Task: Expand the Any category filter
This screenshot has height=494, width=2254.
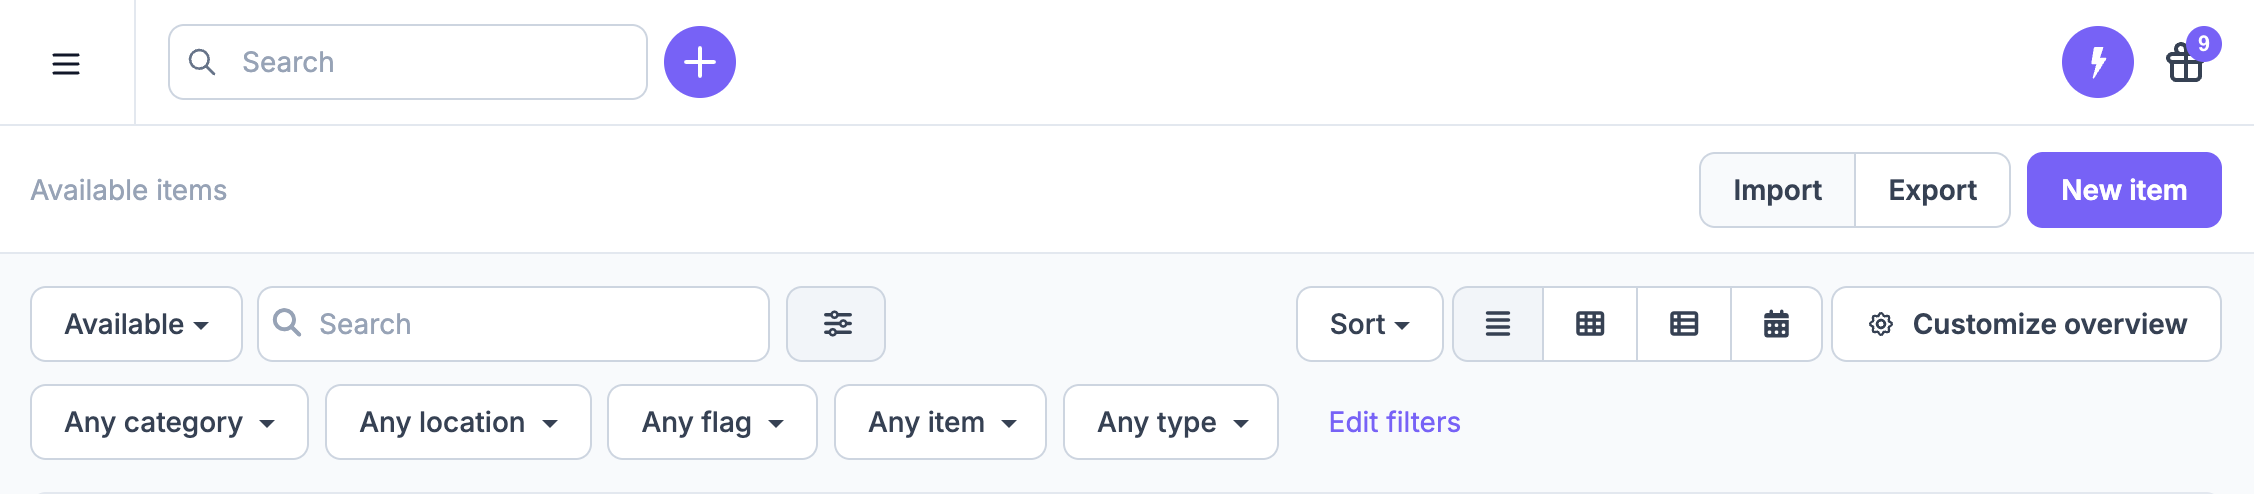Action: click(x=169, y=422)
